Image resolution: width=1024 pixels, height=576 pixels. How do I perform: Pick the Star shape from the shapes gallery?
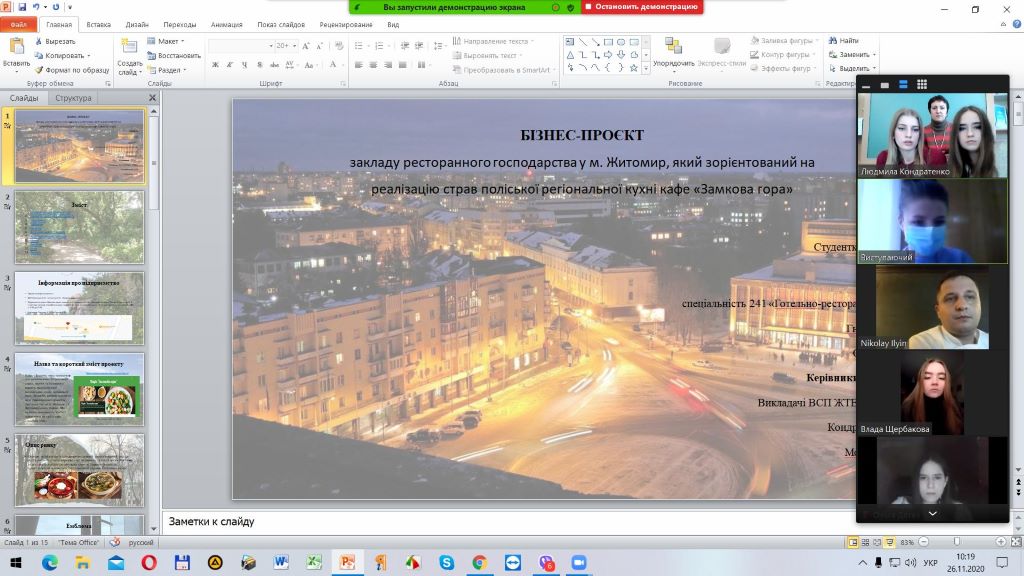click(633, 67)
